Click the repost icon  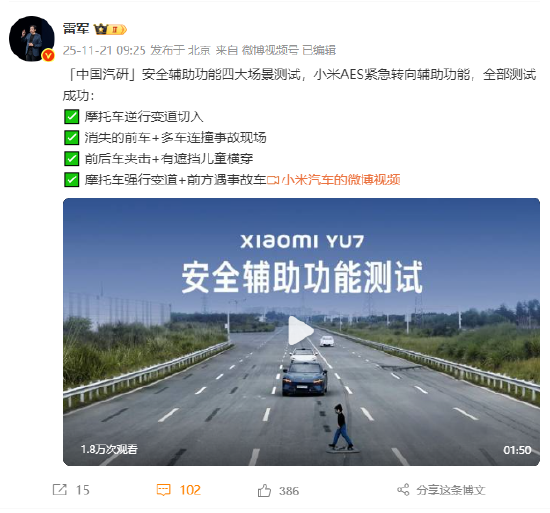click(x=60, y=490)
